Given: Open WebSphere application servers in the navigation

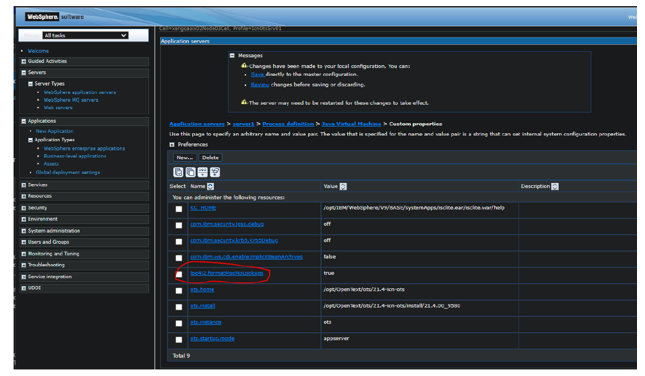Looking at the screenshot, I should [x=80, y=93].
